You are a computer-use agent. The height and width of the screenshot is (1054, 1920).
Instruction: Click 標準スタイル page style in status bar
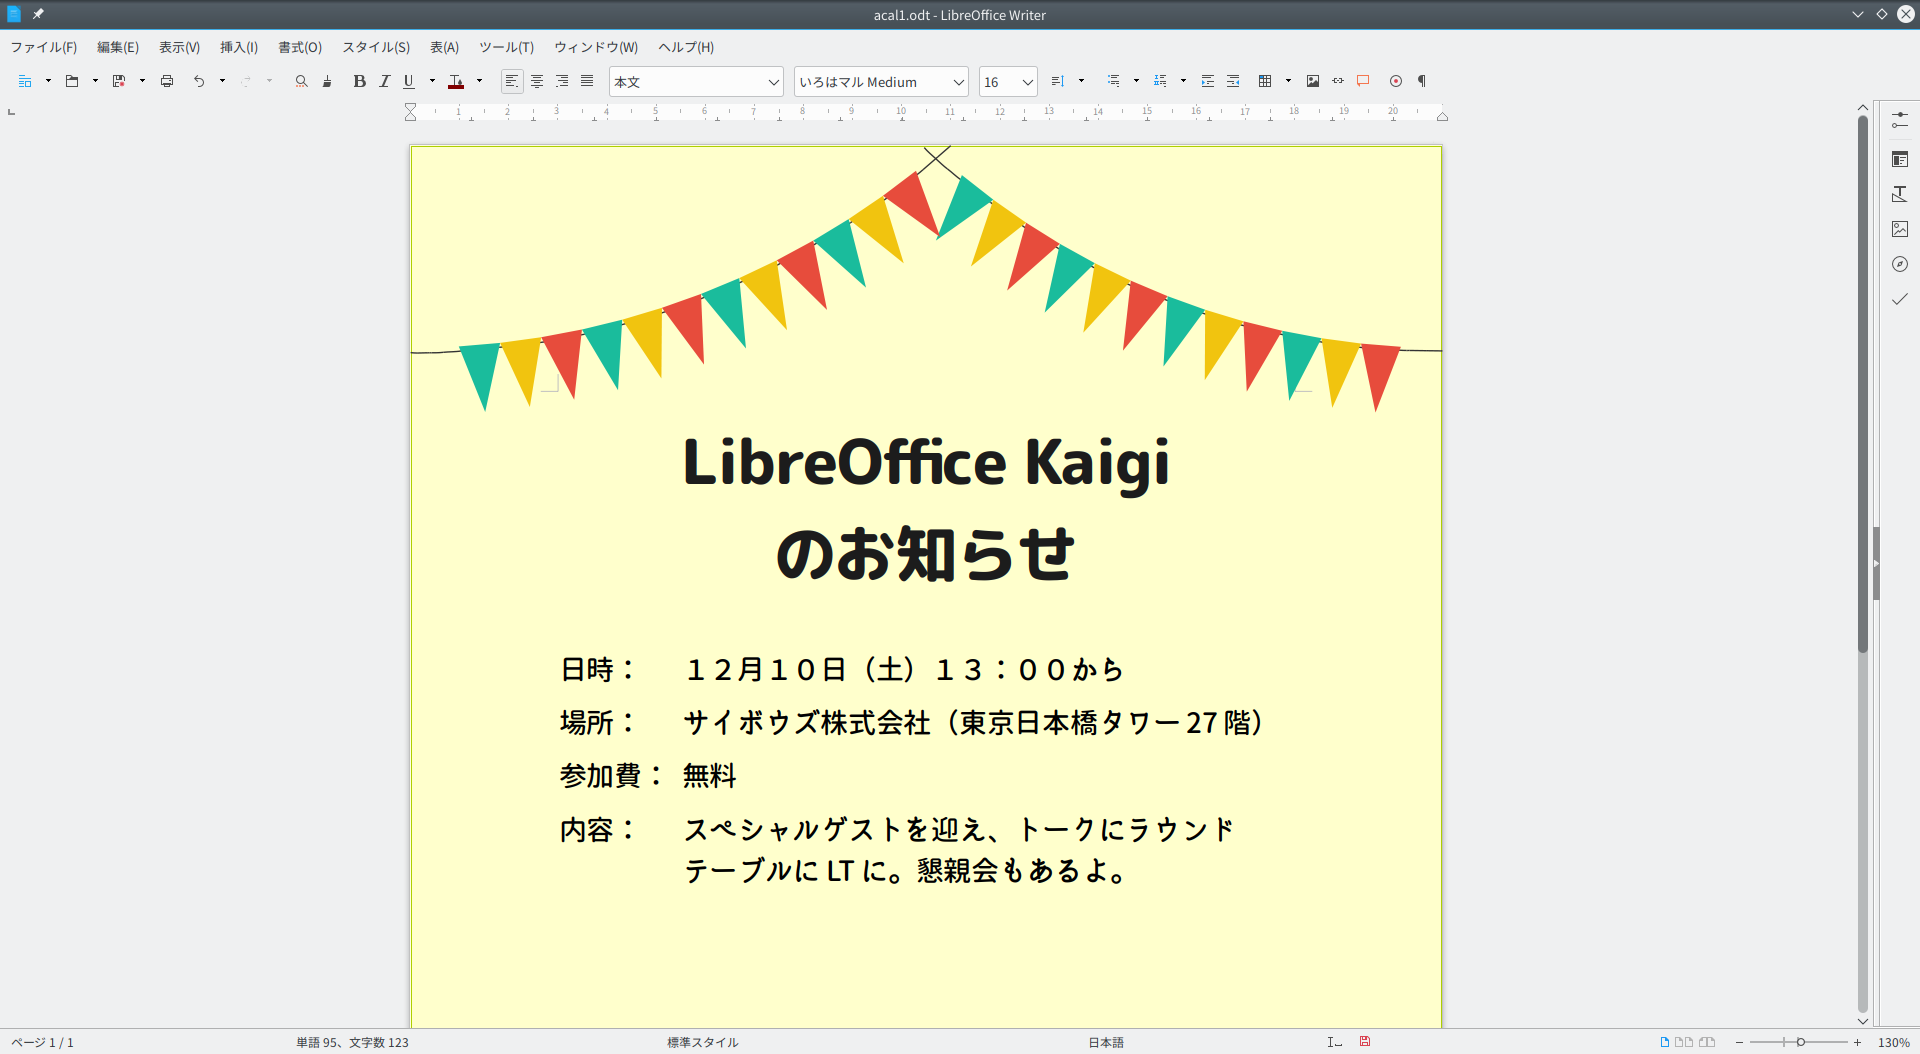click(703, 1042)
